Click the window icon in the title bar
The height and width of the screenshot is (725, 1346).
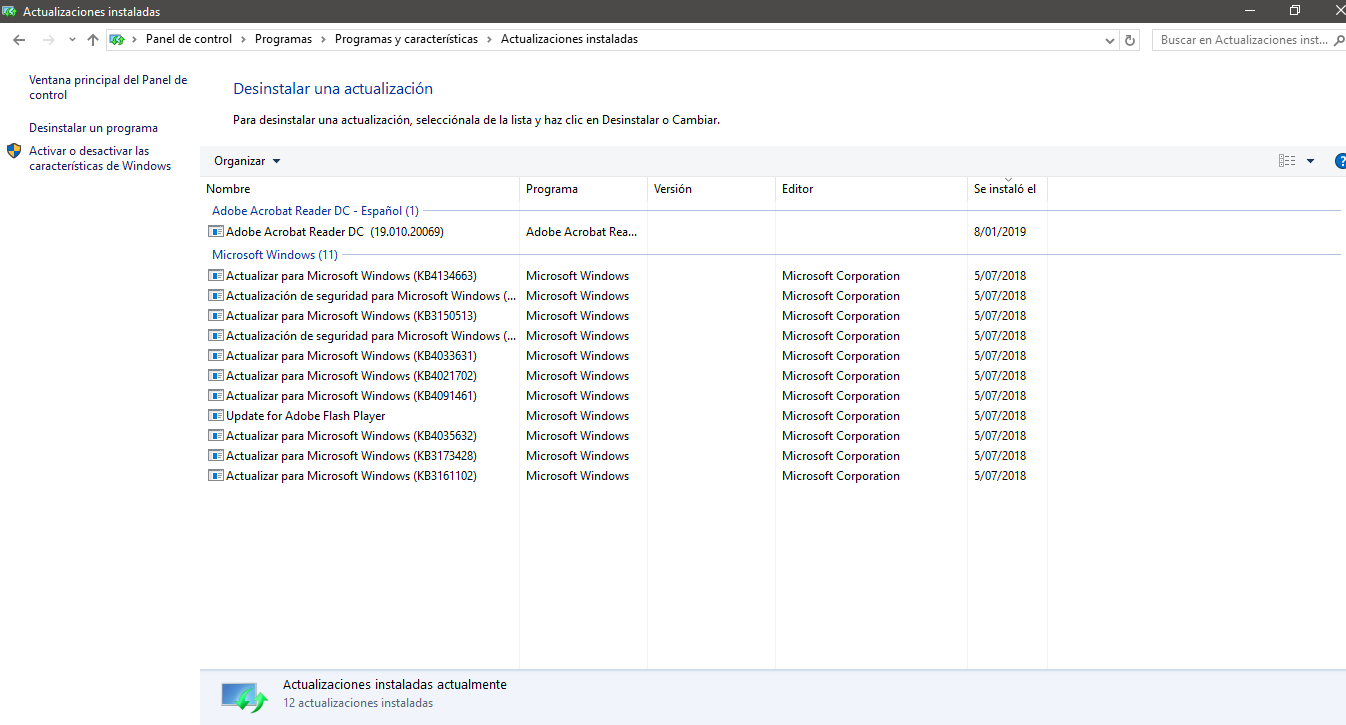coord(10,11)
